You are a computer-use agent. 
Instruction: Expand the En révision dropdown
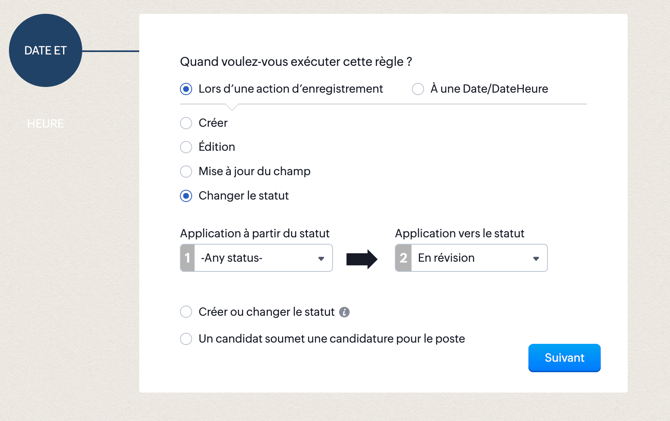[479, 258]
